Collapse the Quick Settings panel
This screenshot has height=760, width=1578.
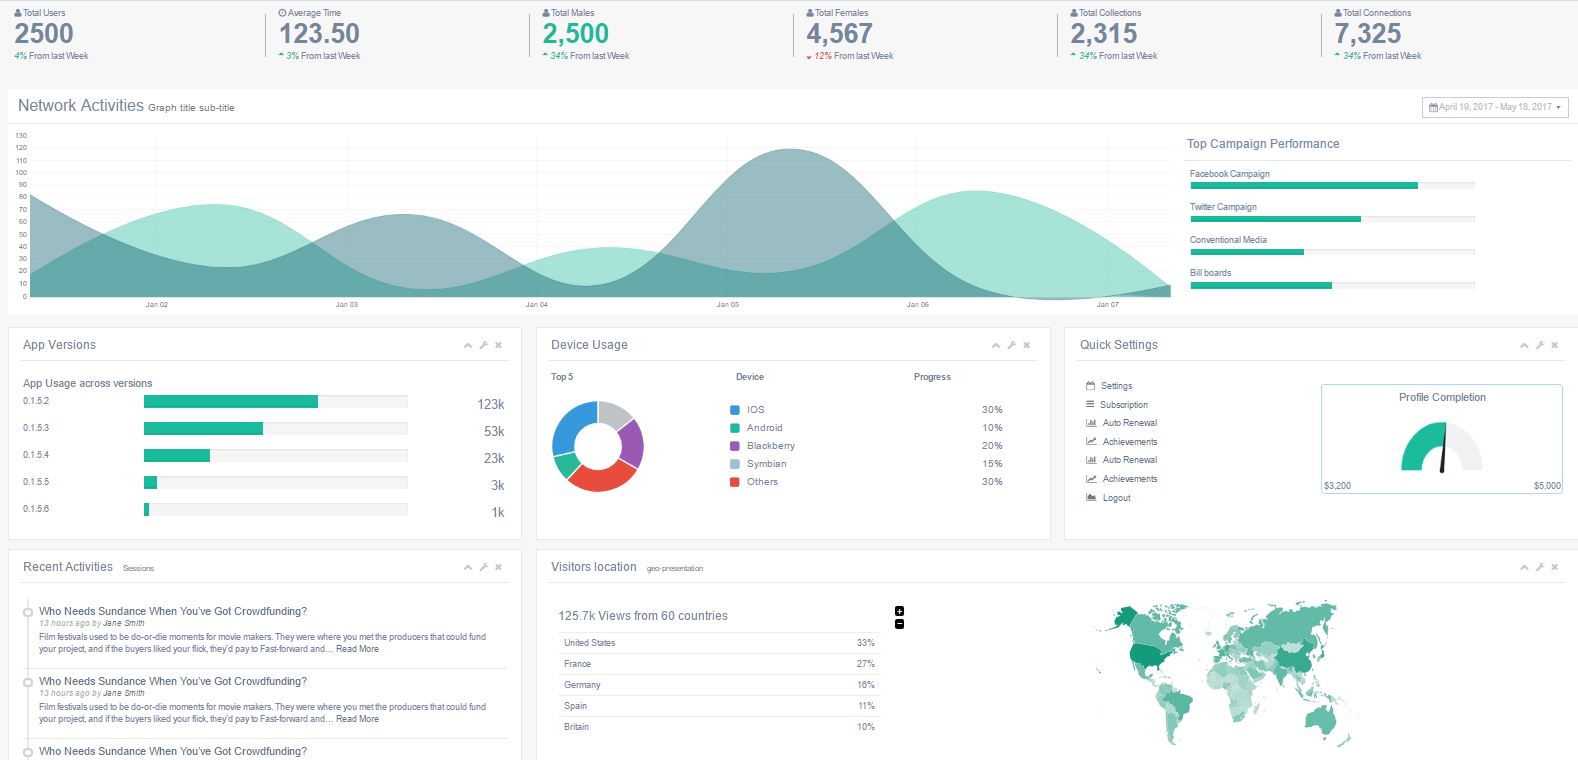coord(1524,345)
